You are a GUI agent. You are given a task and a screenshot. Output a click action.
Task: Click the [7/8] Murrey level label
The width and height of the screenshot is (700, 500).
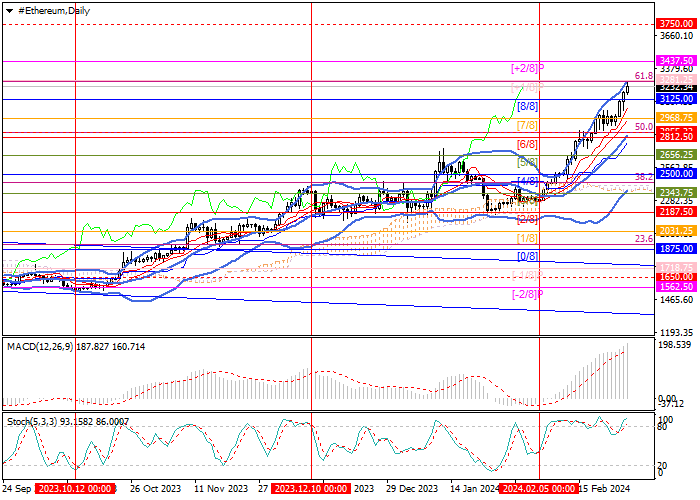coord(528,125)
